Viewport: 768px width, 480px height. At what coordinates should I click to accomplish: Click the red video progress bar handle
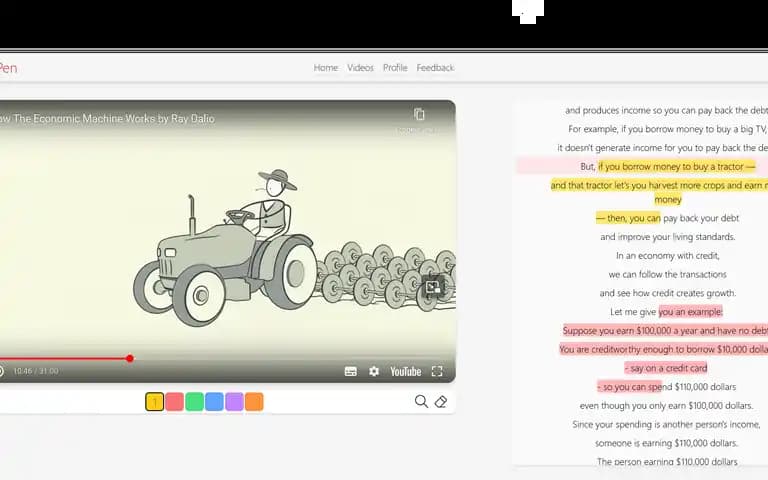(x=129, y=359)
